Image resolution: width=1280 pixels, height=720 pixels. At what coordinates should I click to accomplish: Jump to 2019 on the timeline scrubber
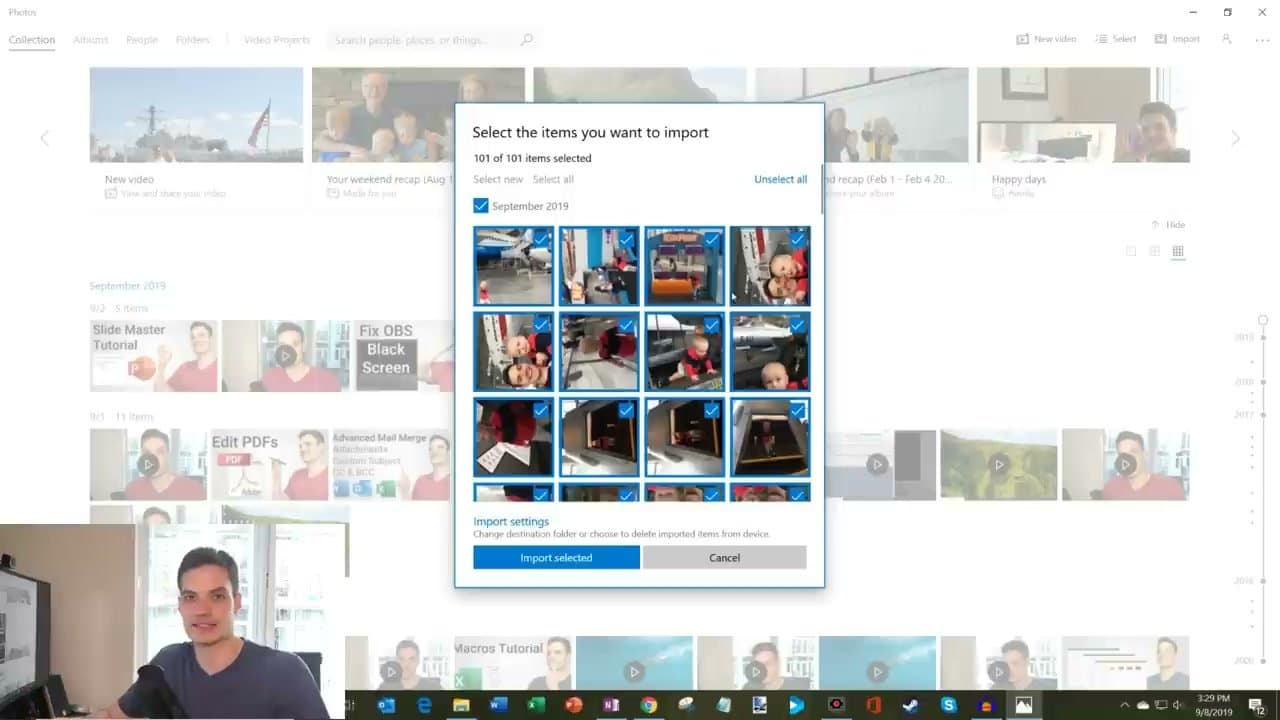click(1244, 338)
